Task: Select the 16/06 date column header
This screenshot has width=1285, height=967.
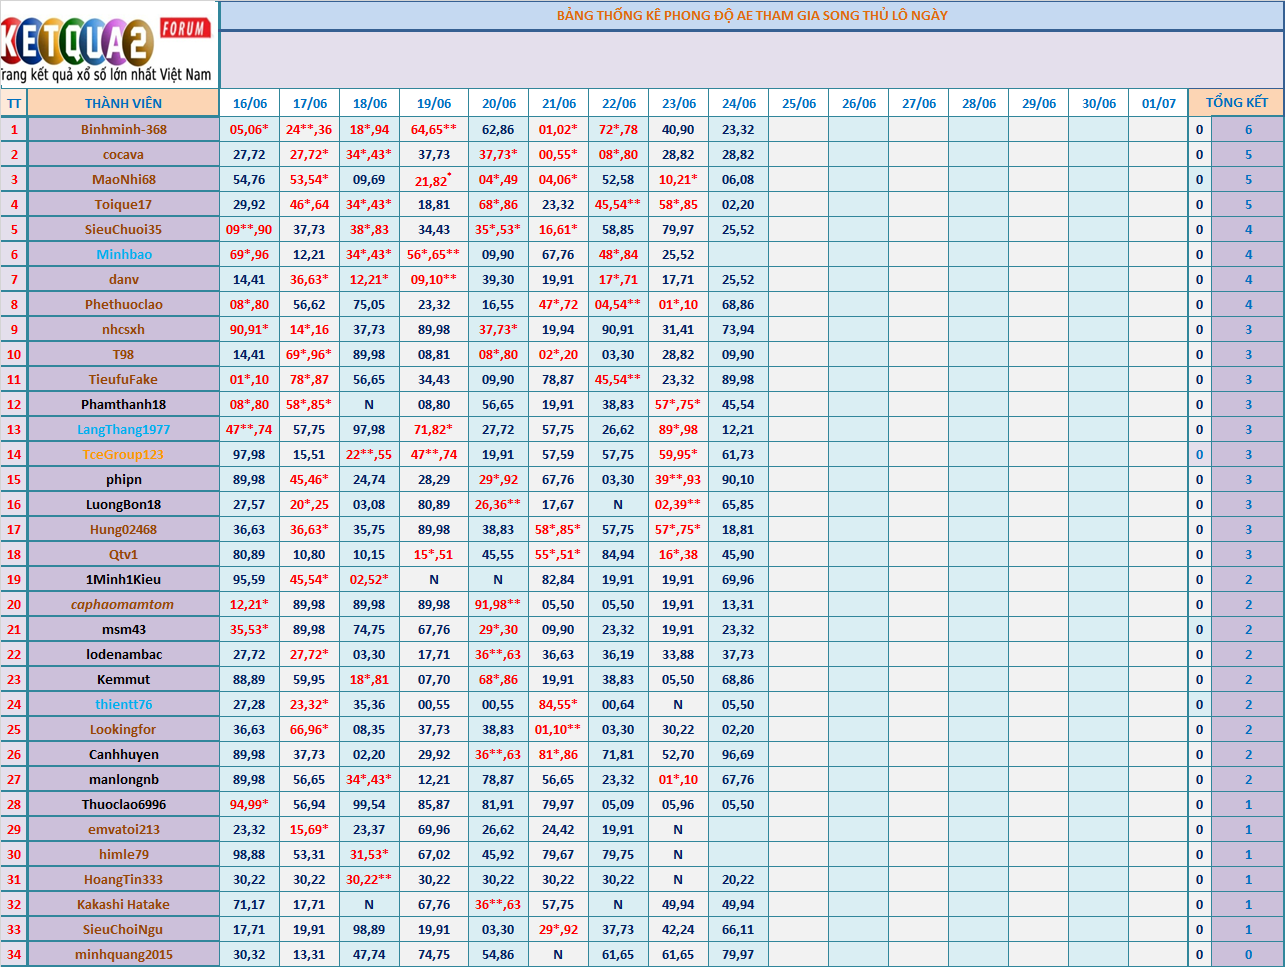Action: pyautogui.click(x=249, y=103)
